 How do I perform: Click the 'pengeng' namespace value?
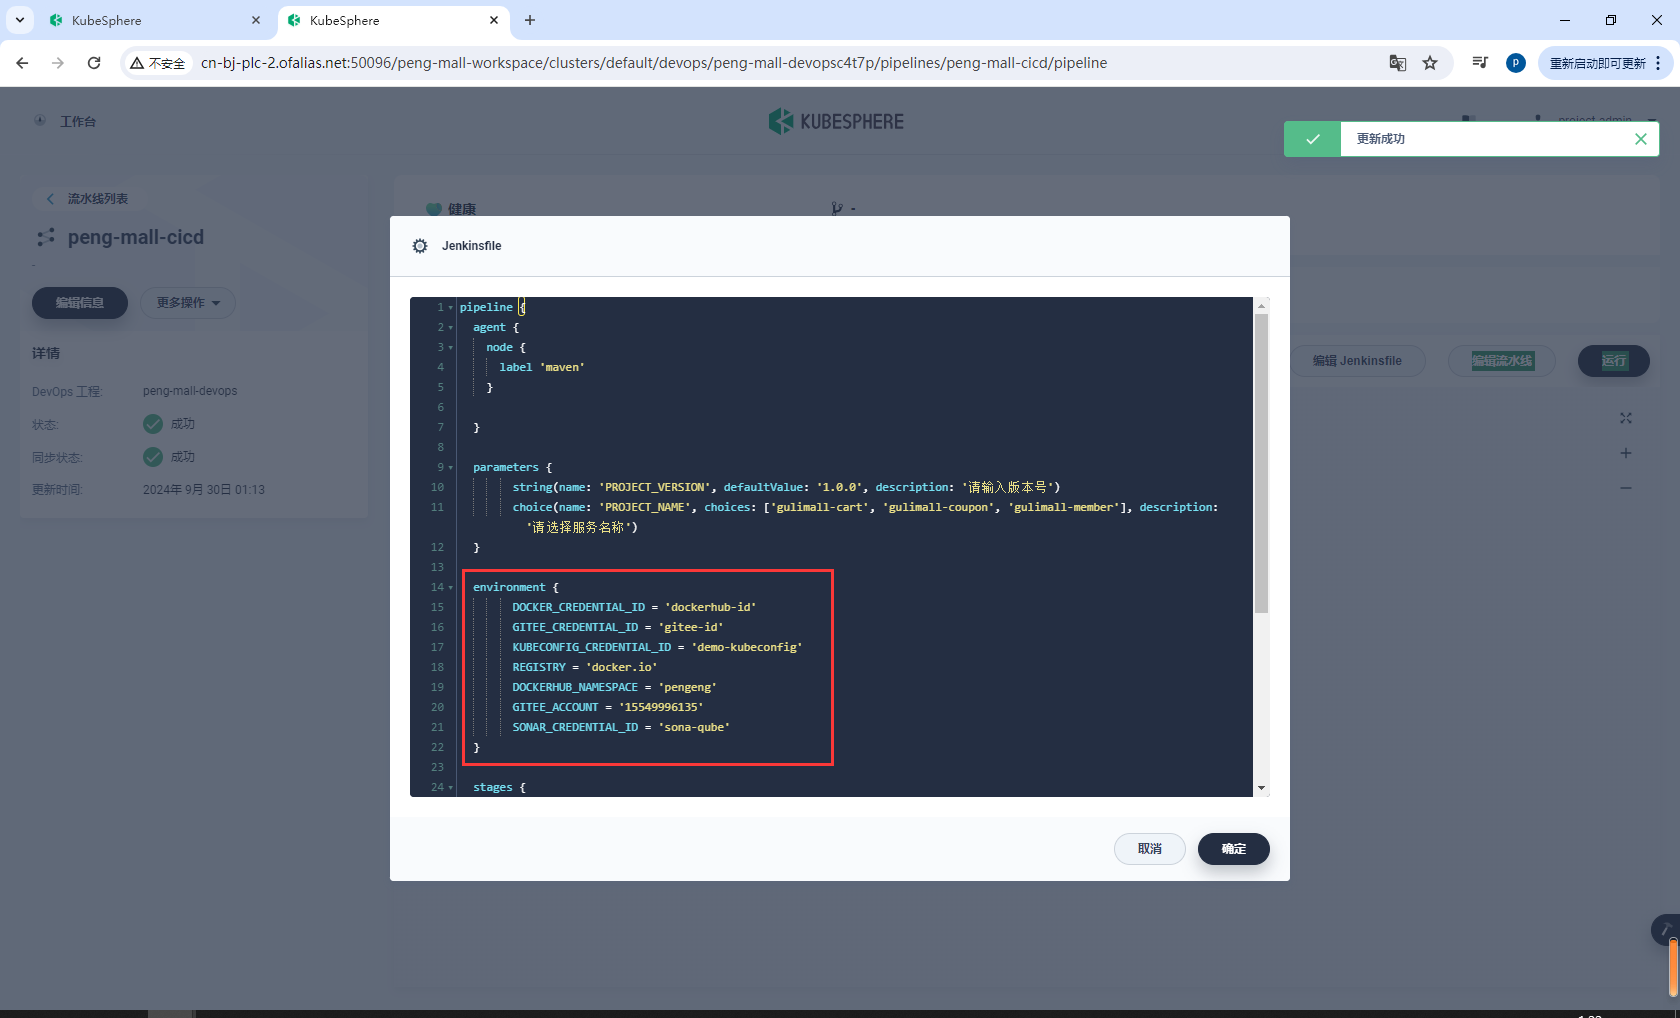click(x=687, y=687)
